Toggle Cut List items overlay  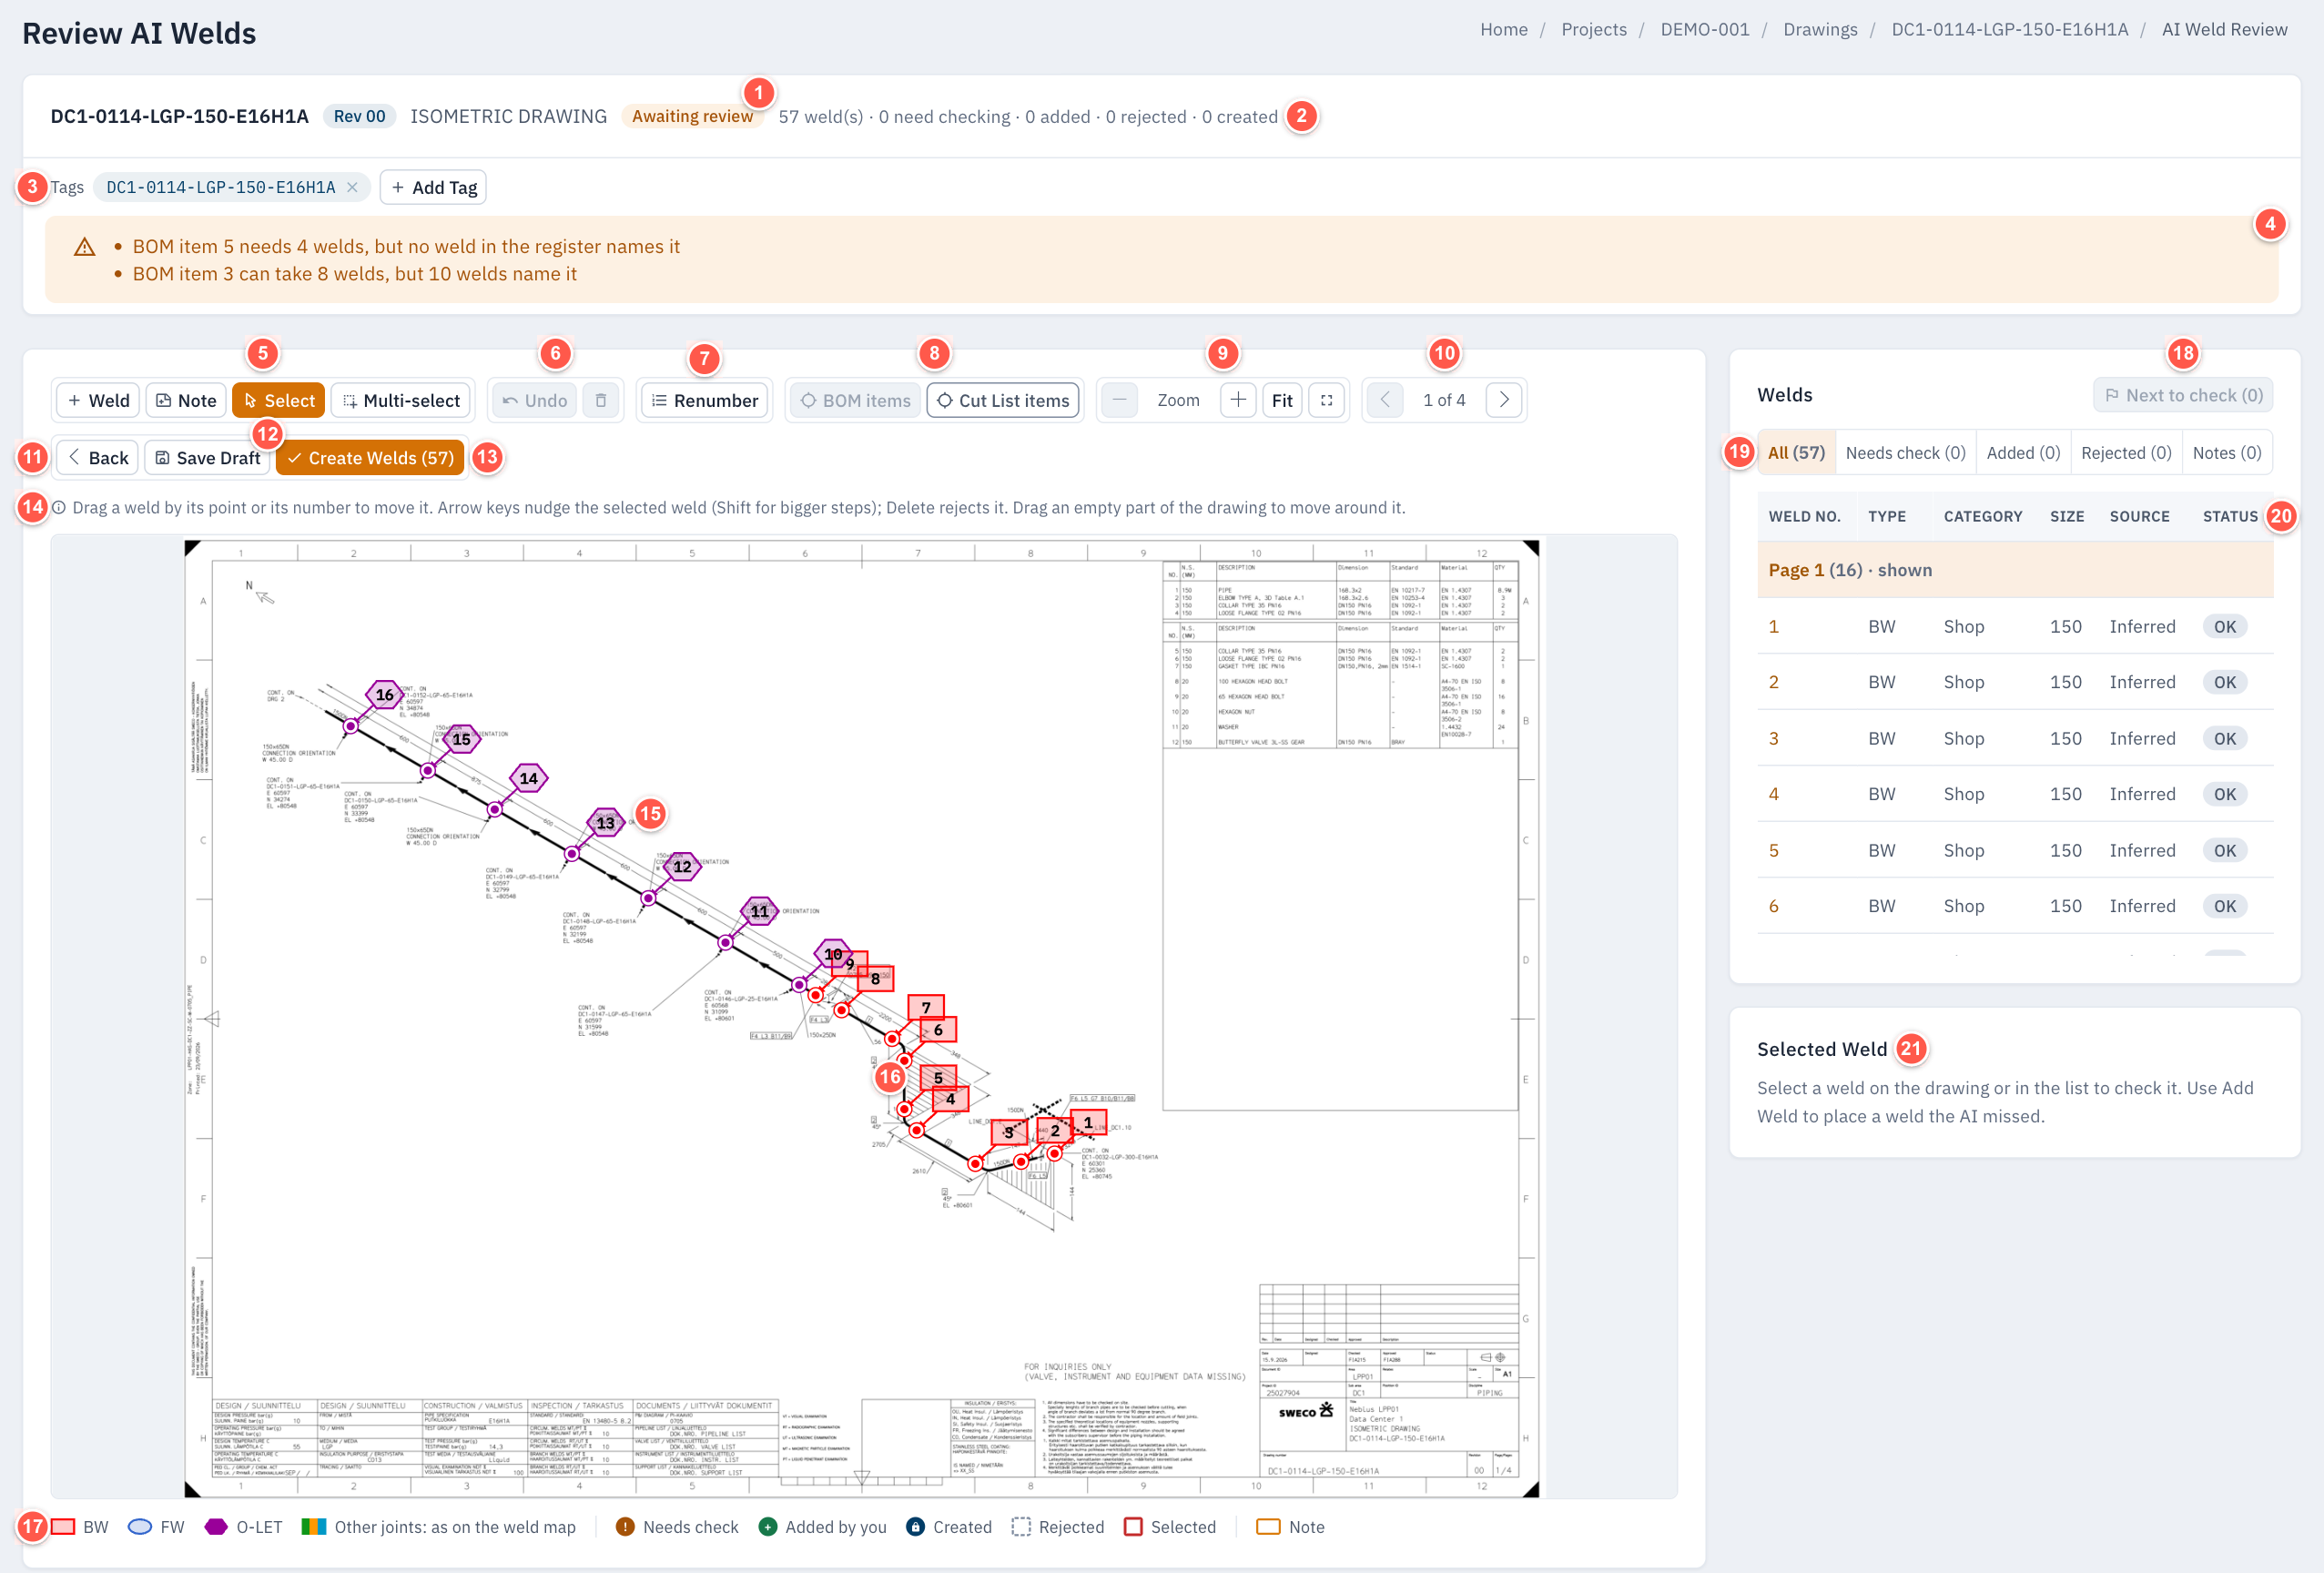(1003, 400)
